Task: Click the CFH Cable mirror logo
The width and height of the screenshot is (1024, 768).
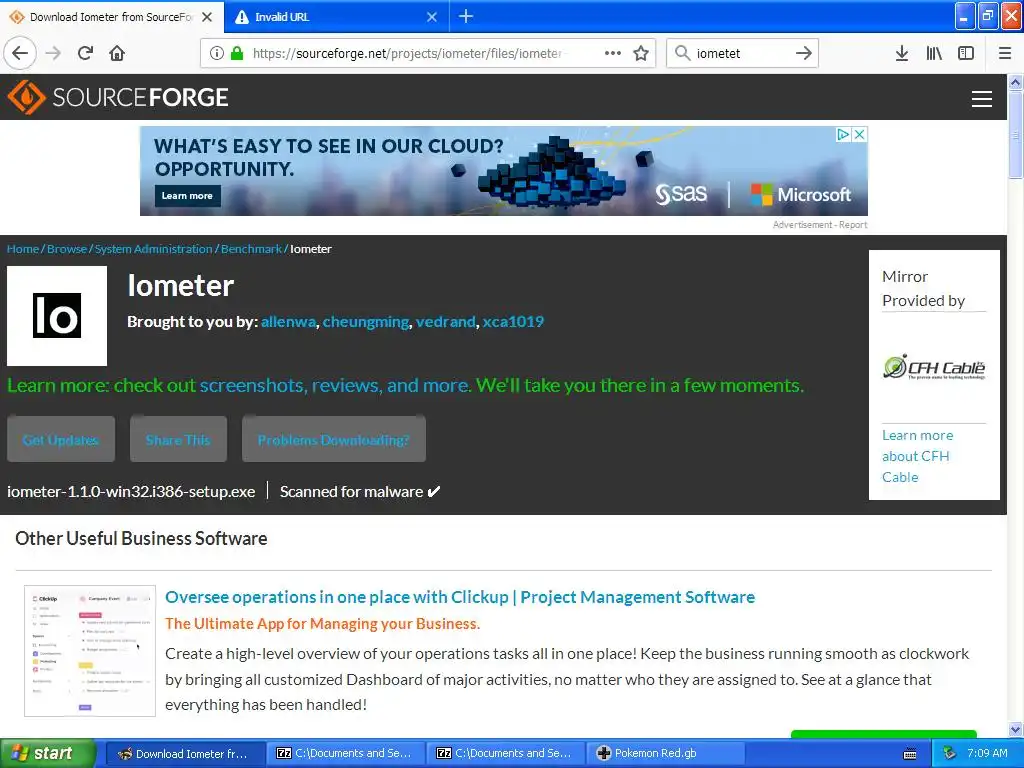Action: pyautogui.click(x=934, y=367)
